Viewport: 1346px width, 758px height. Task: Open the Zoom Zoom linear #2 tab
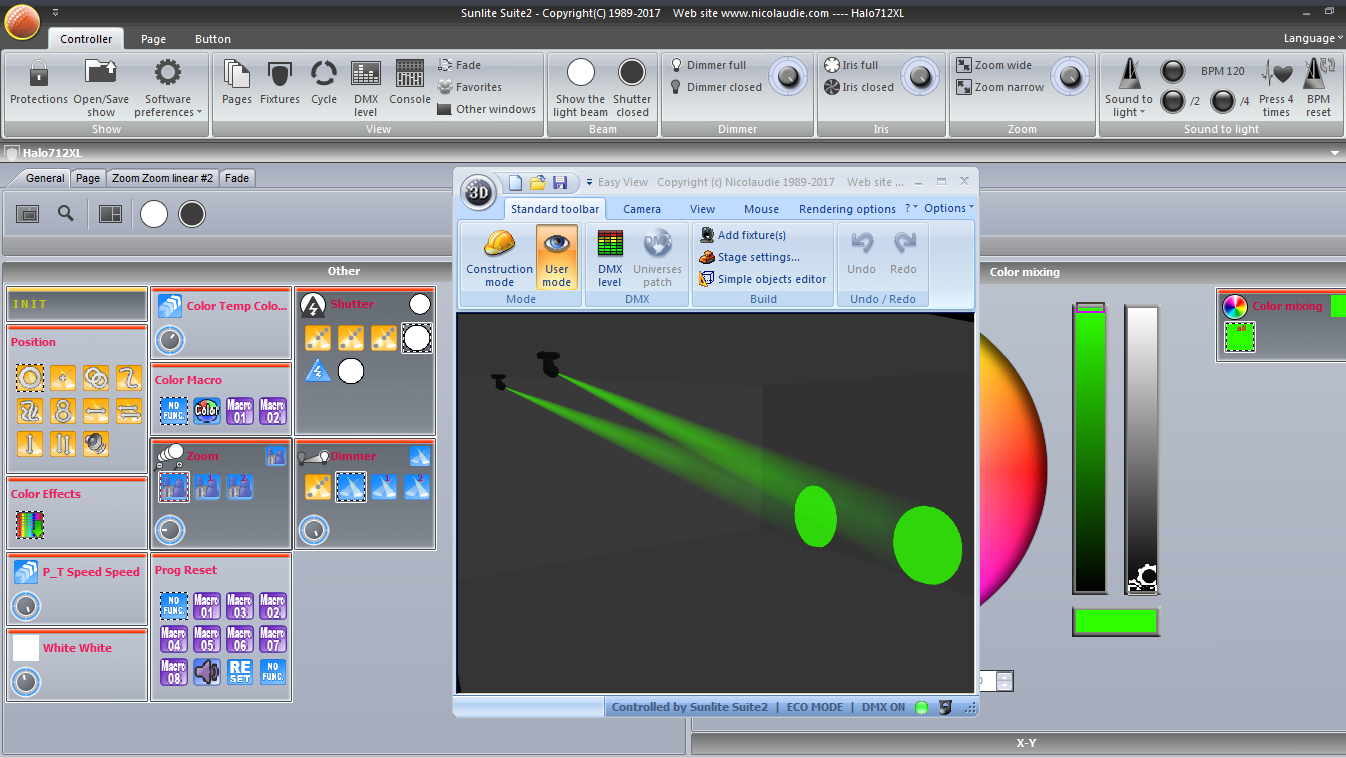tap(163, 178)
